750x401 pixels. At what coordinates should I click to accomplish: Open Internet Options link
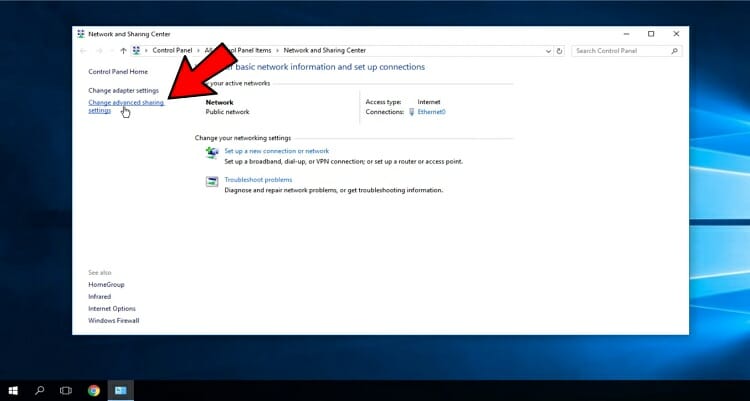click(111, 308)
